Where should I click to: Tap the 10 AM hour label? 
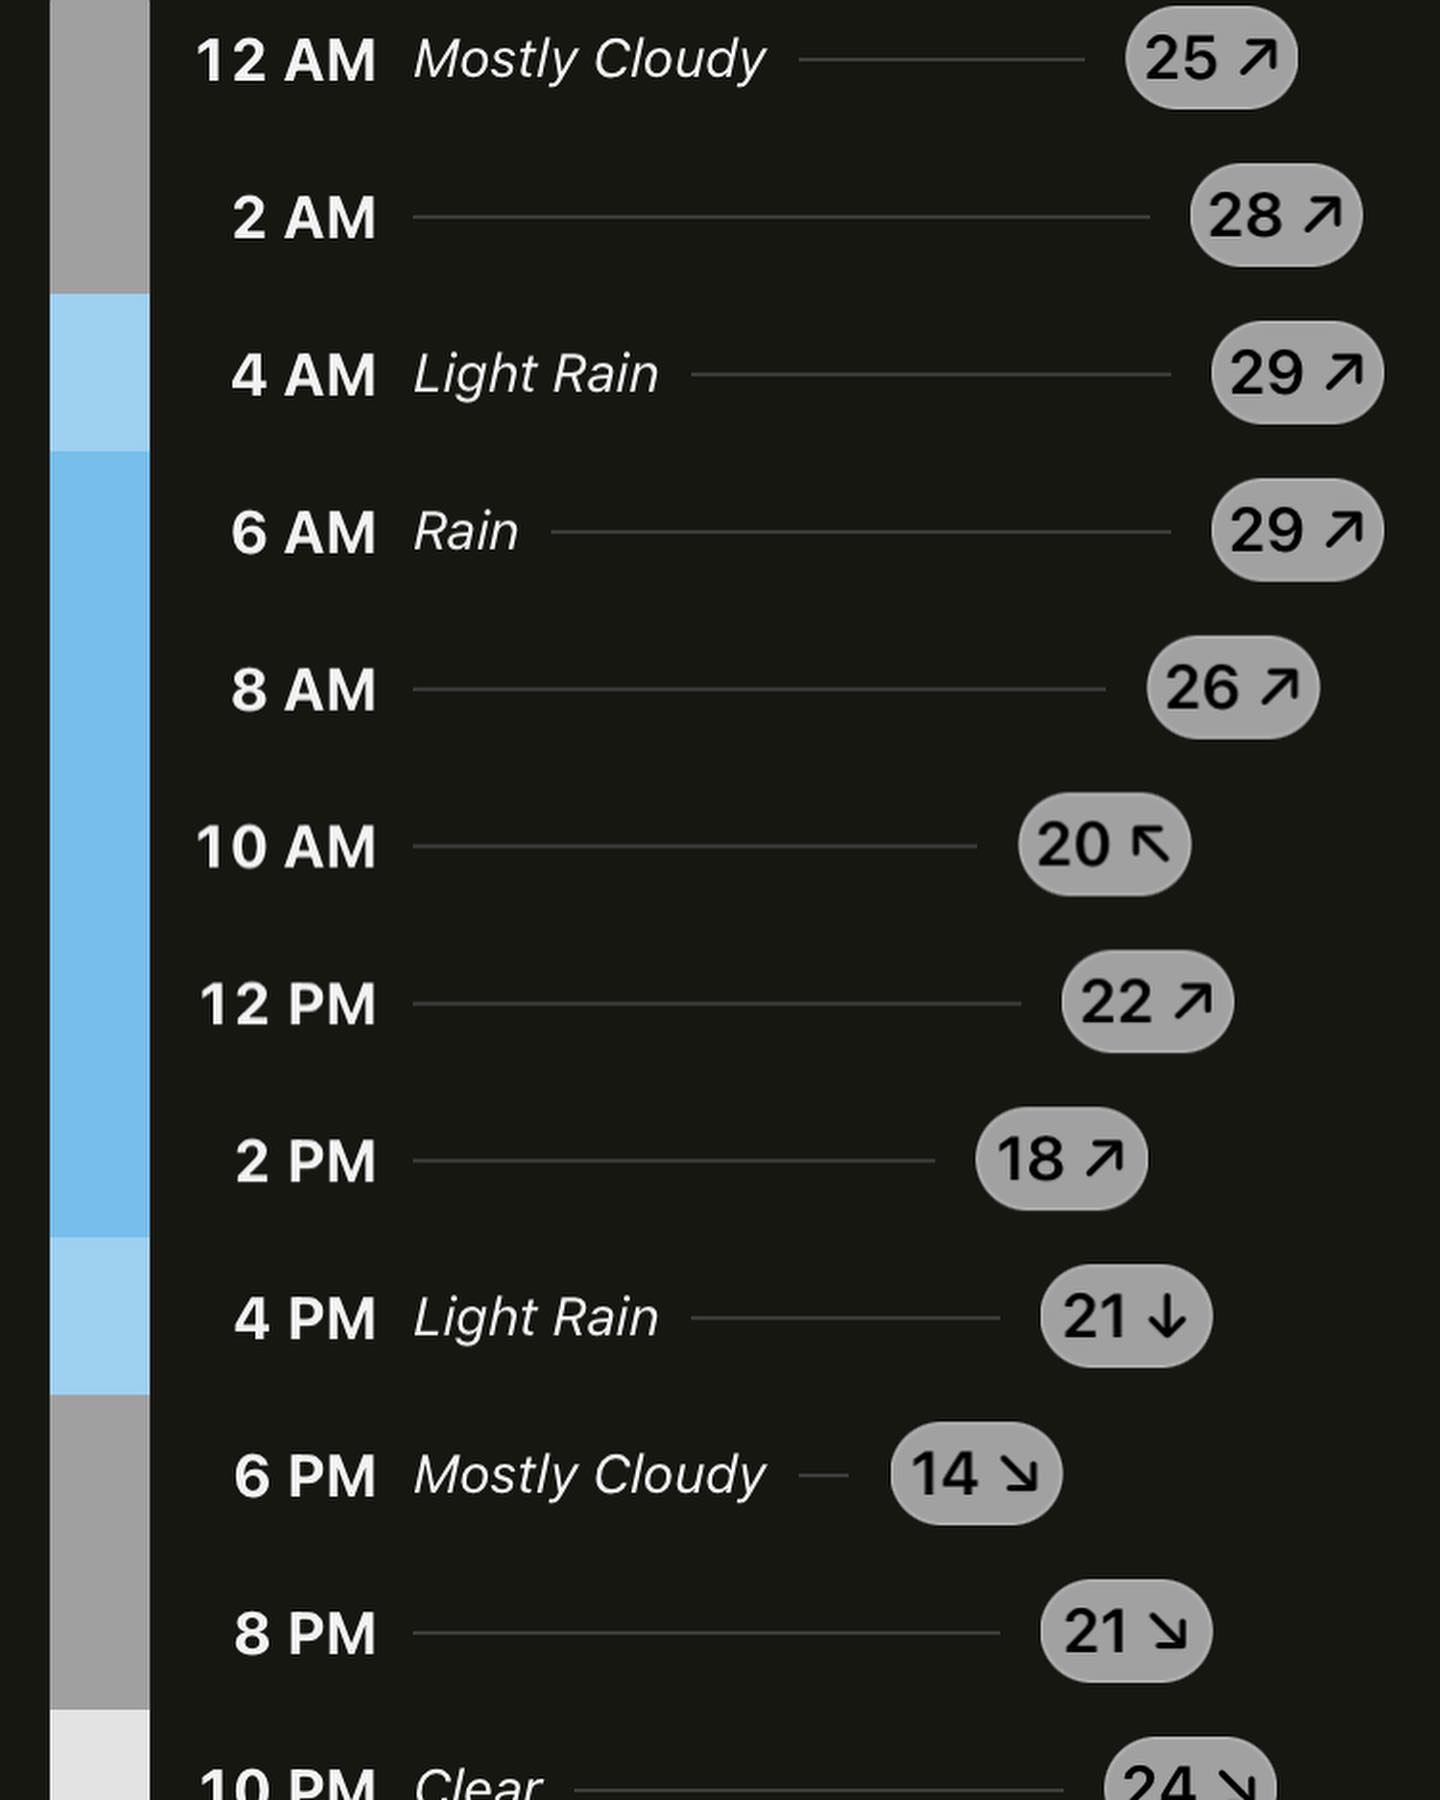(286, 847)
